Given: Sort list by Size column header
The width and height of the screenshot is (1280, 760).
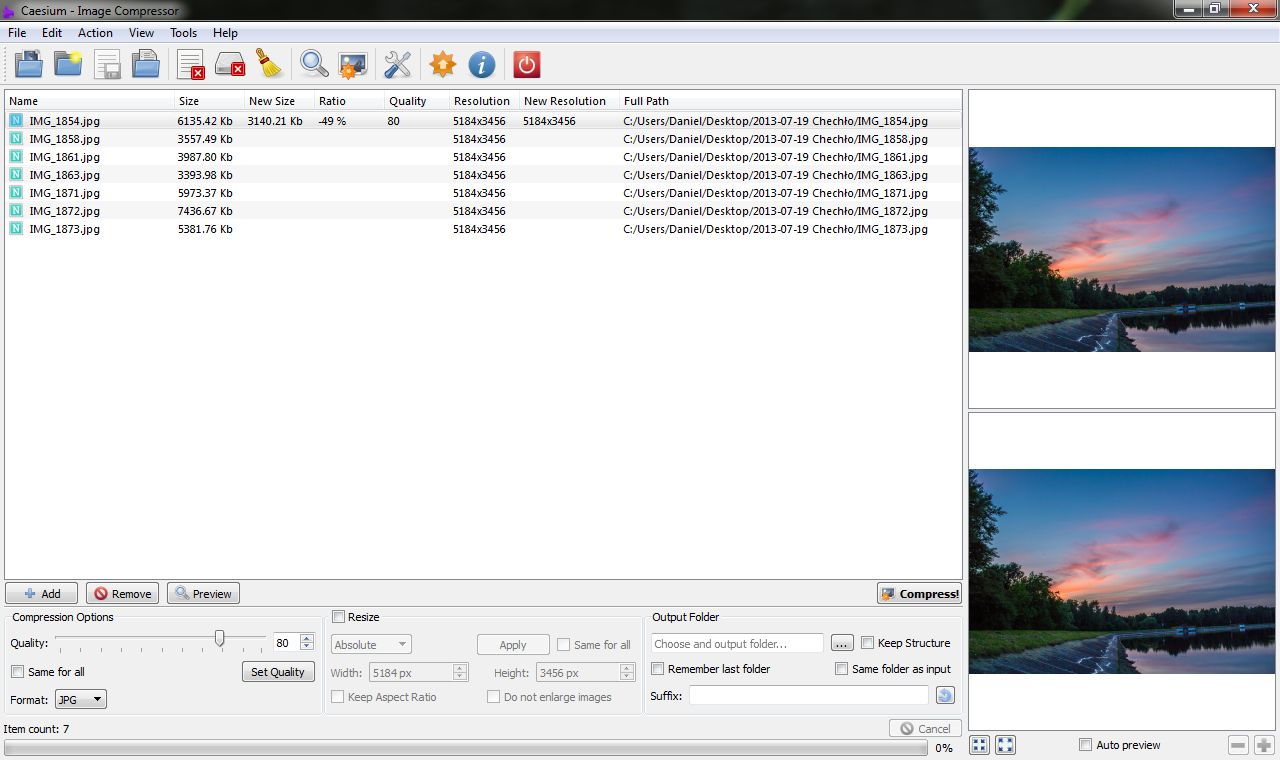Looking at the screenshot, I should coord(209,101).
